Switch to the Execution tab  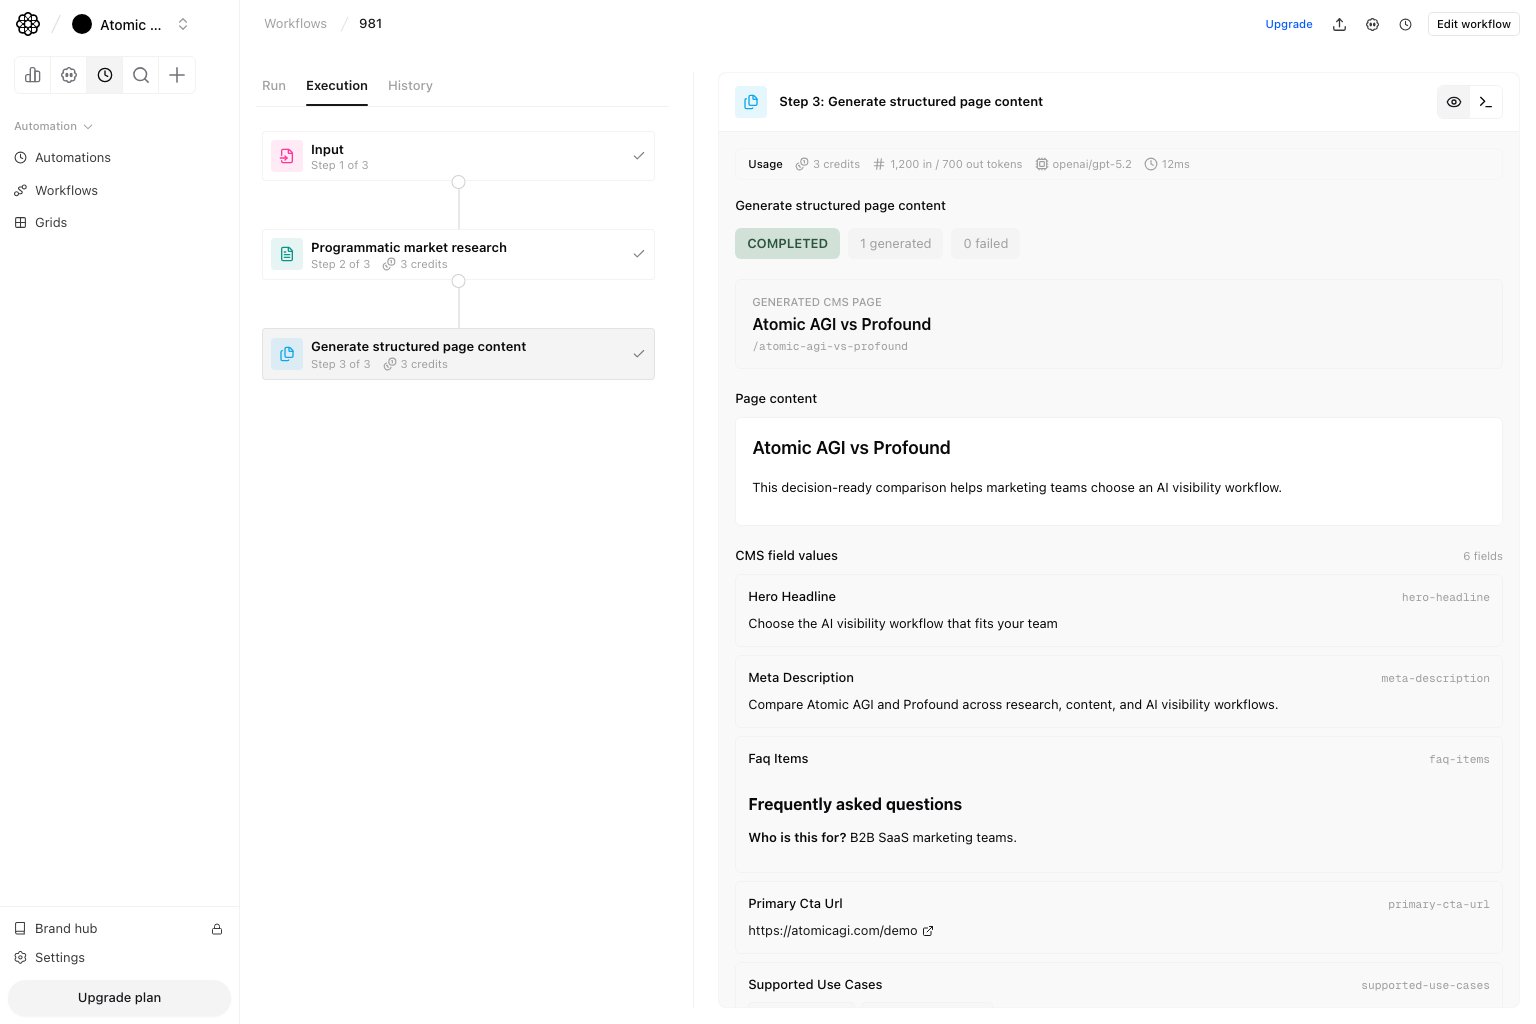coord(337,85)
